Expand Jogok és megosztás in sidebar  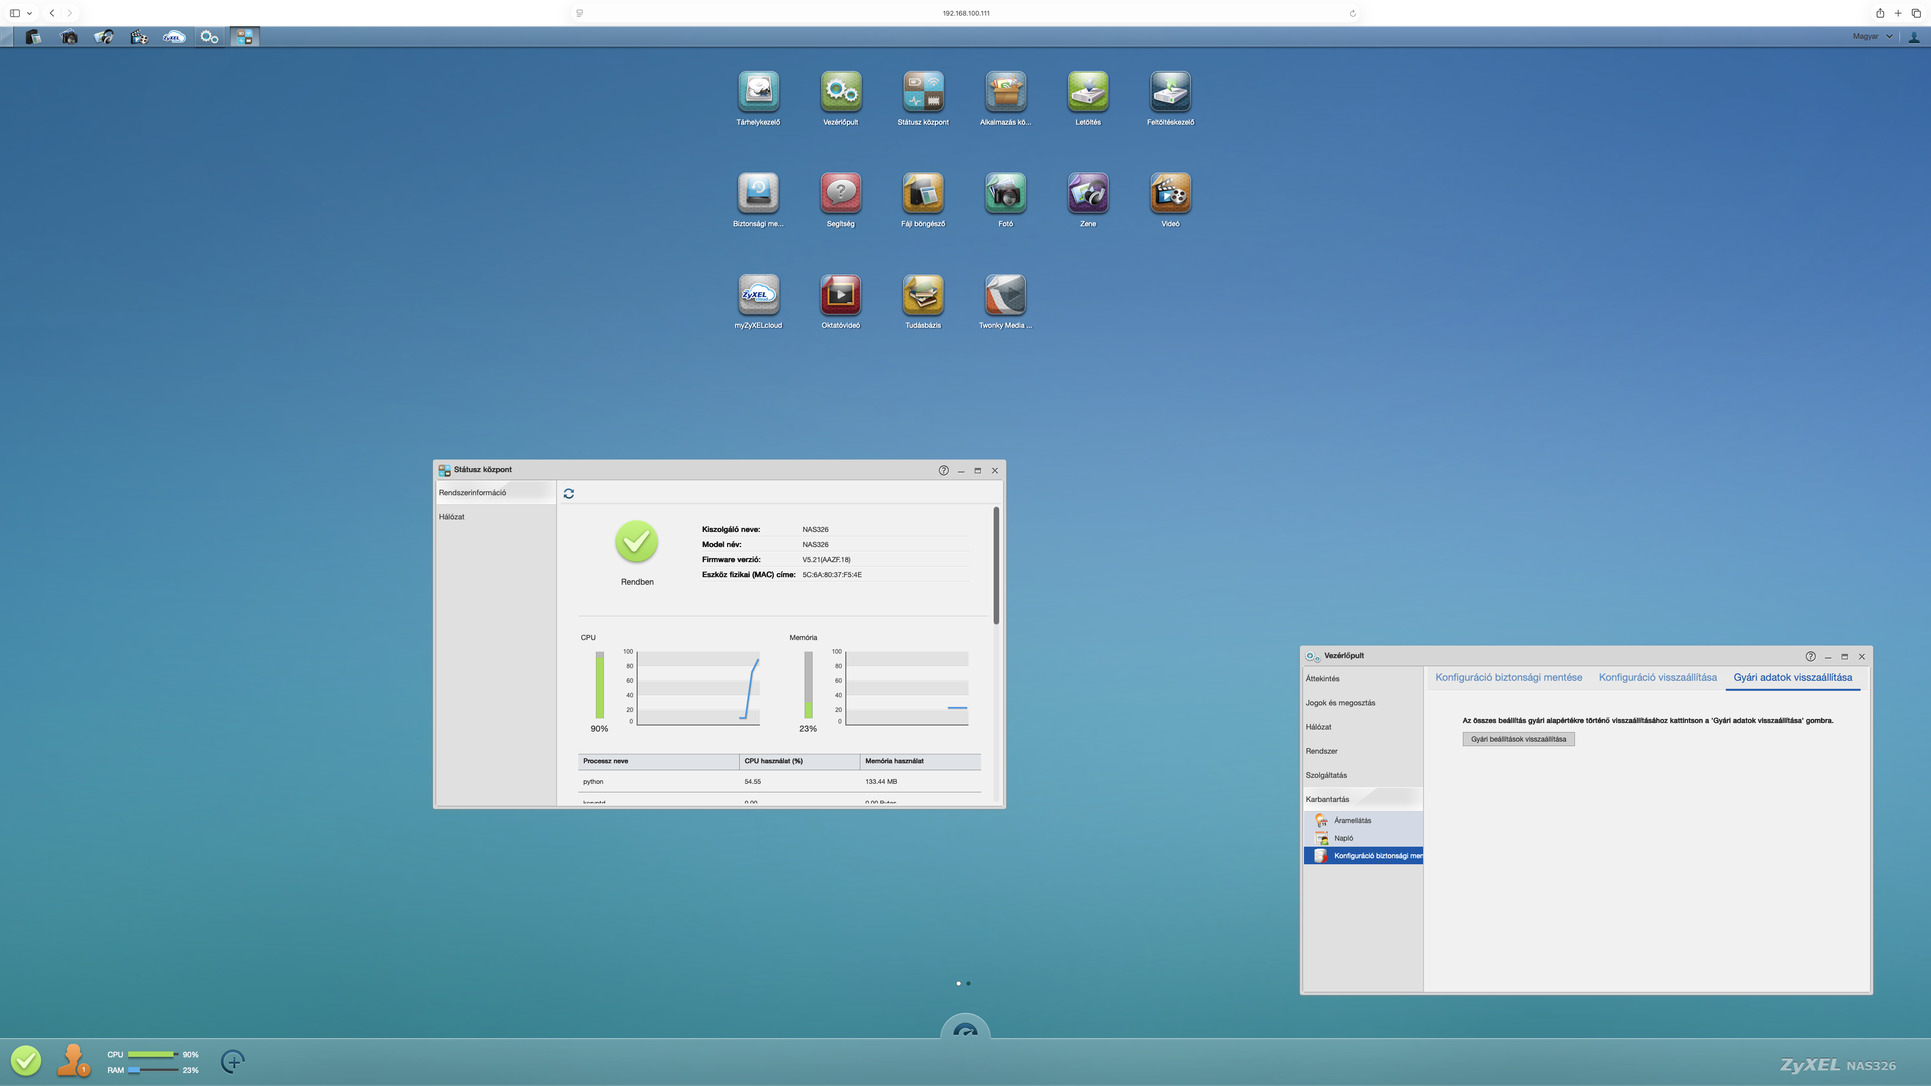(1340, 703)
